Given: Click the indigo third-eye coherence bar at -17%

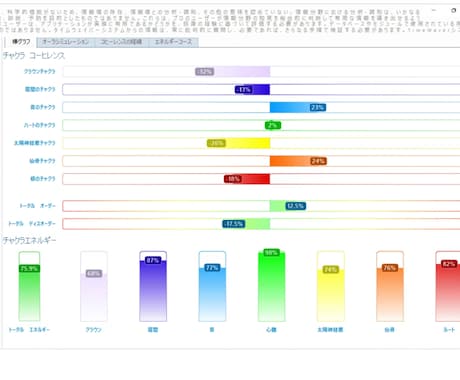Looking at the screenshot, I should [252, 90].
